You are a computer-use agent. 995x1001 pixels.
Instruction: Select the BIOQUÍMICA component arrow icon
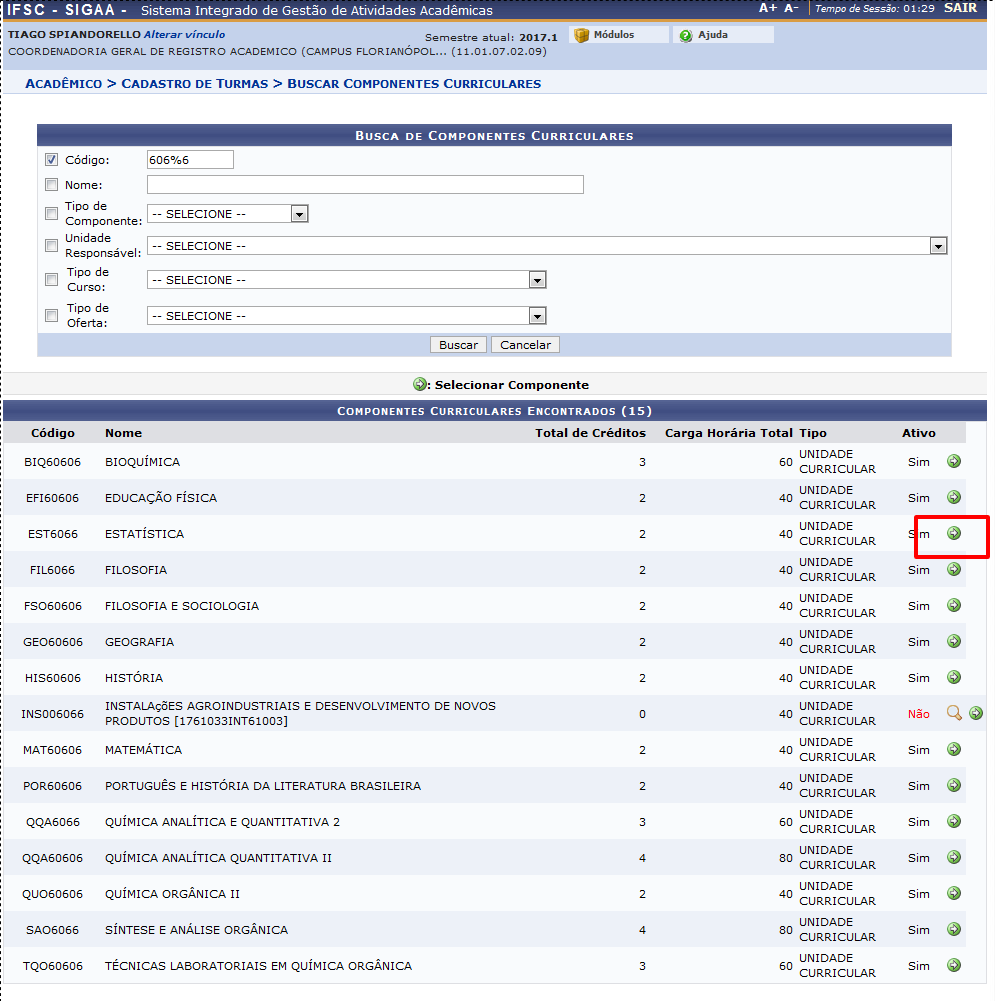(954, 461)
